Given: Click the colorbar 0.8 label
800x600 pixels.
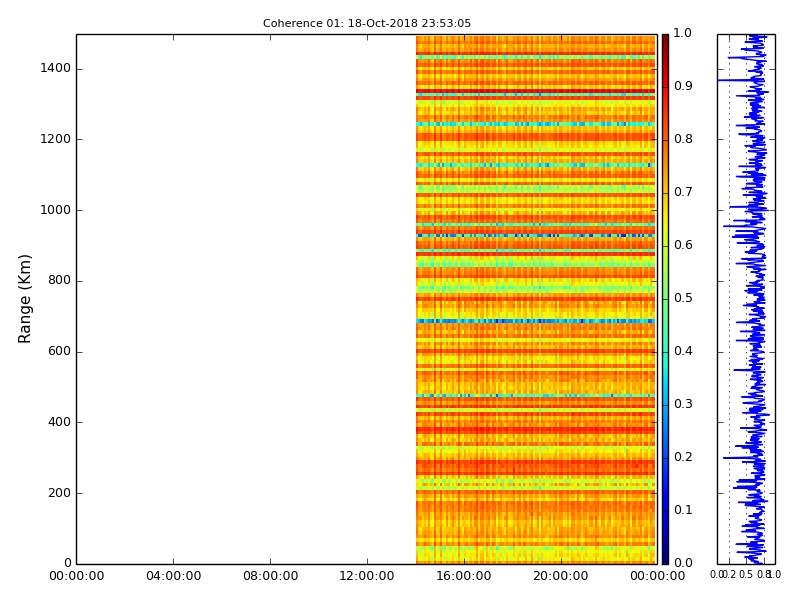Looking at the screenshot, I should click(683, 139).
